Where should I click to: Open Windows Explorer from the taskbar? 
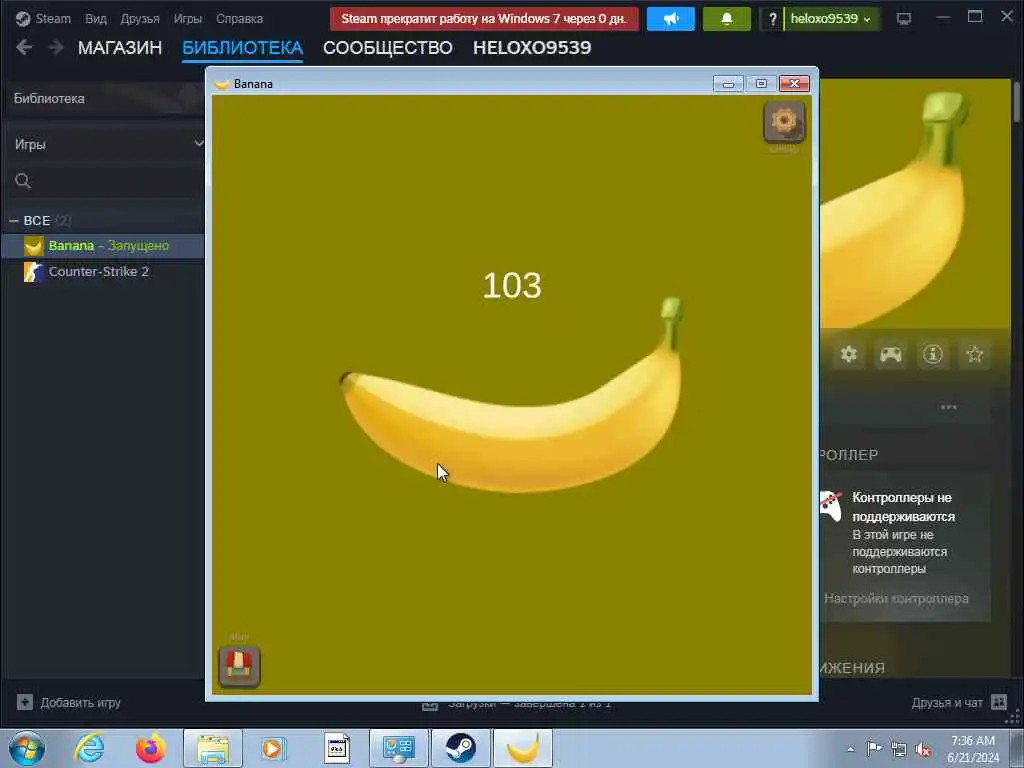pos(213,748)
